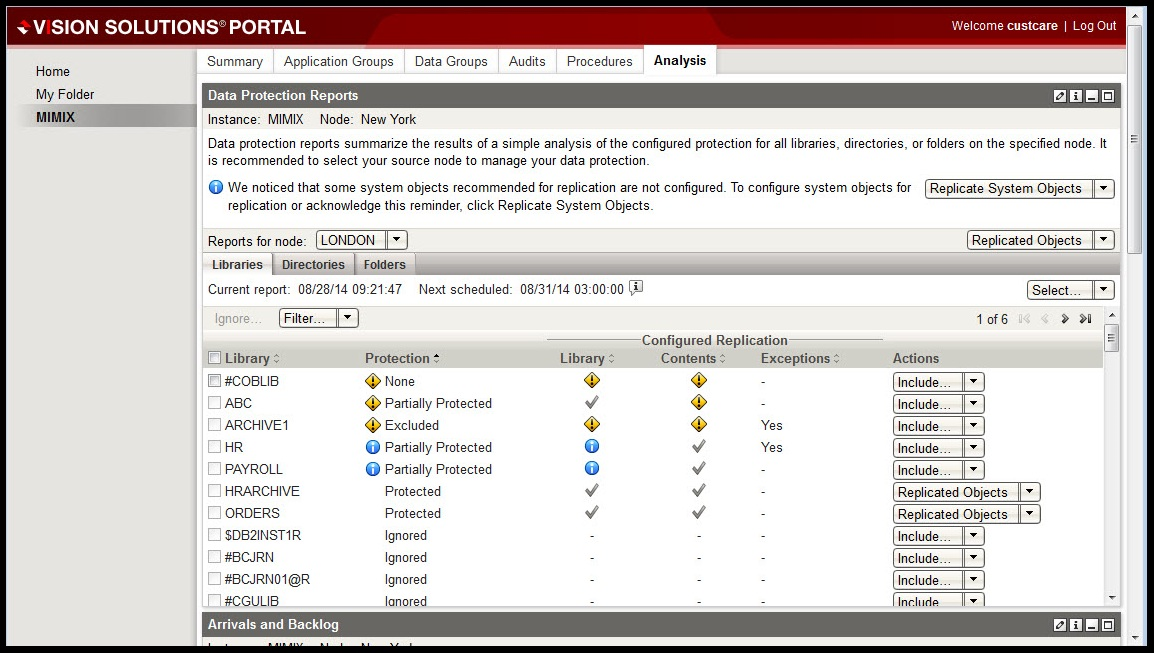This screenshot has width=1154, height=653.
Task: Open Replicate System Objects dropdown arrow
Action: click(1103, 189)
